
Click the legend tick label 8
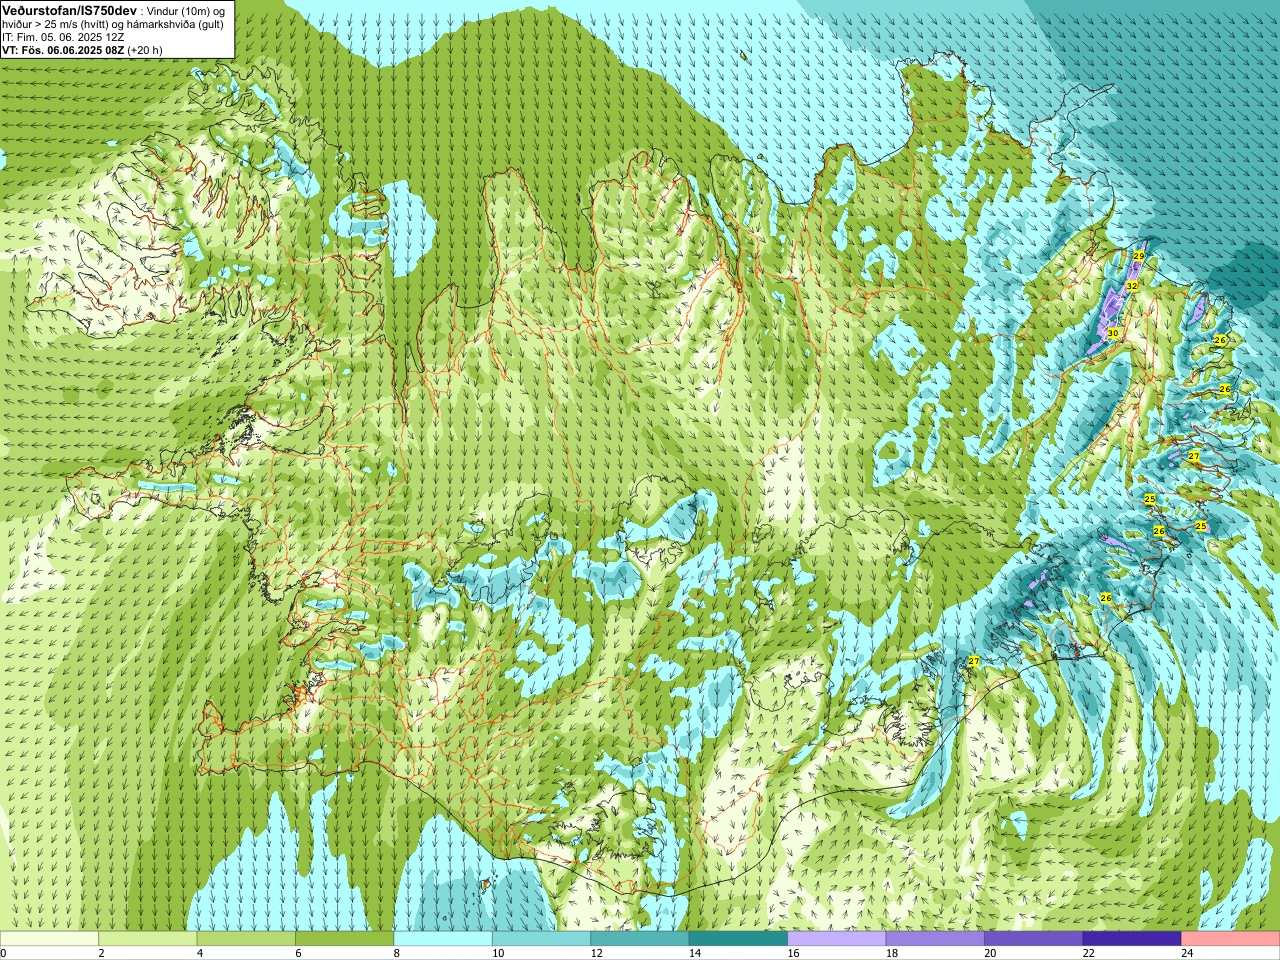(396, 953)
